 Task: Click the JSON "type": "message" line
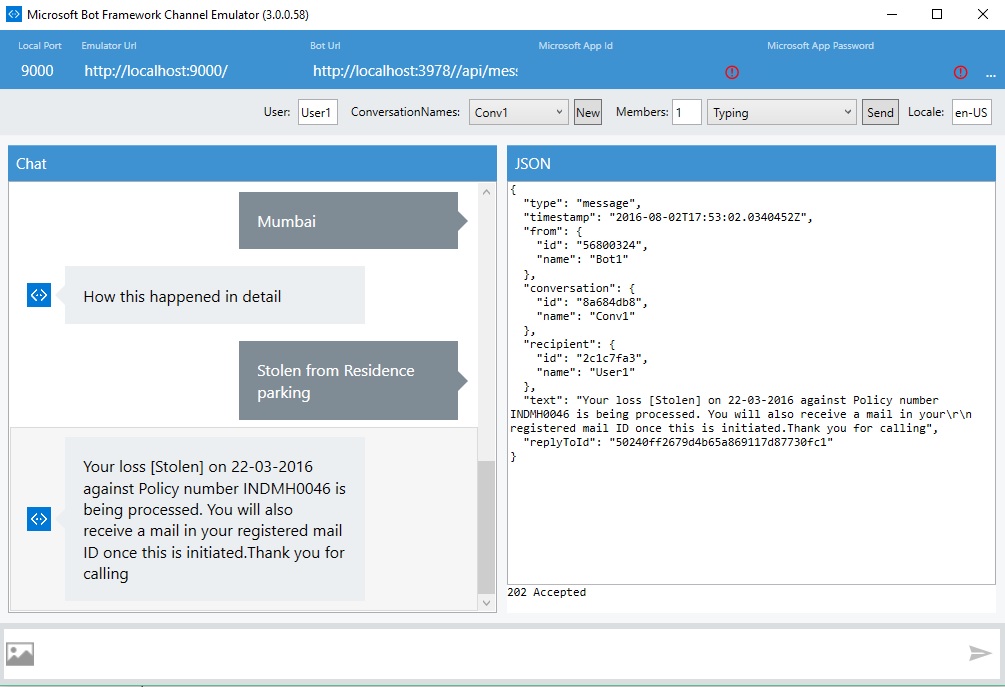pyautogui.click(x=582, y=203)
